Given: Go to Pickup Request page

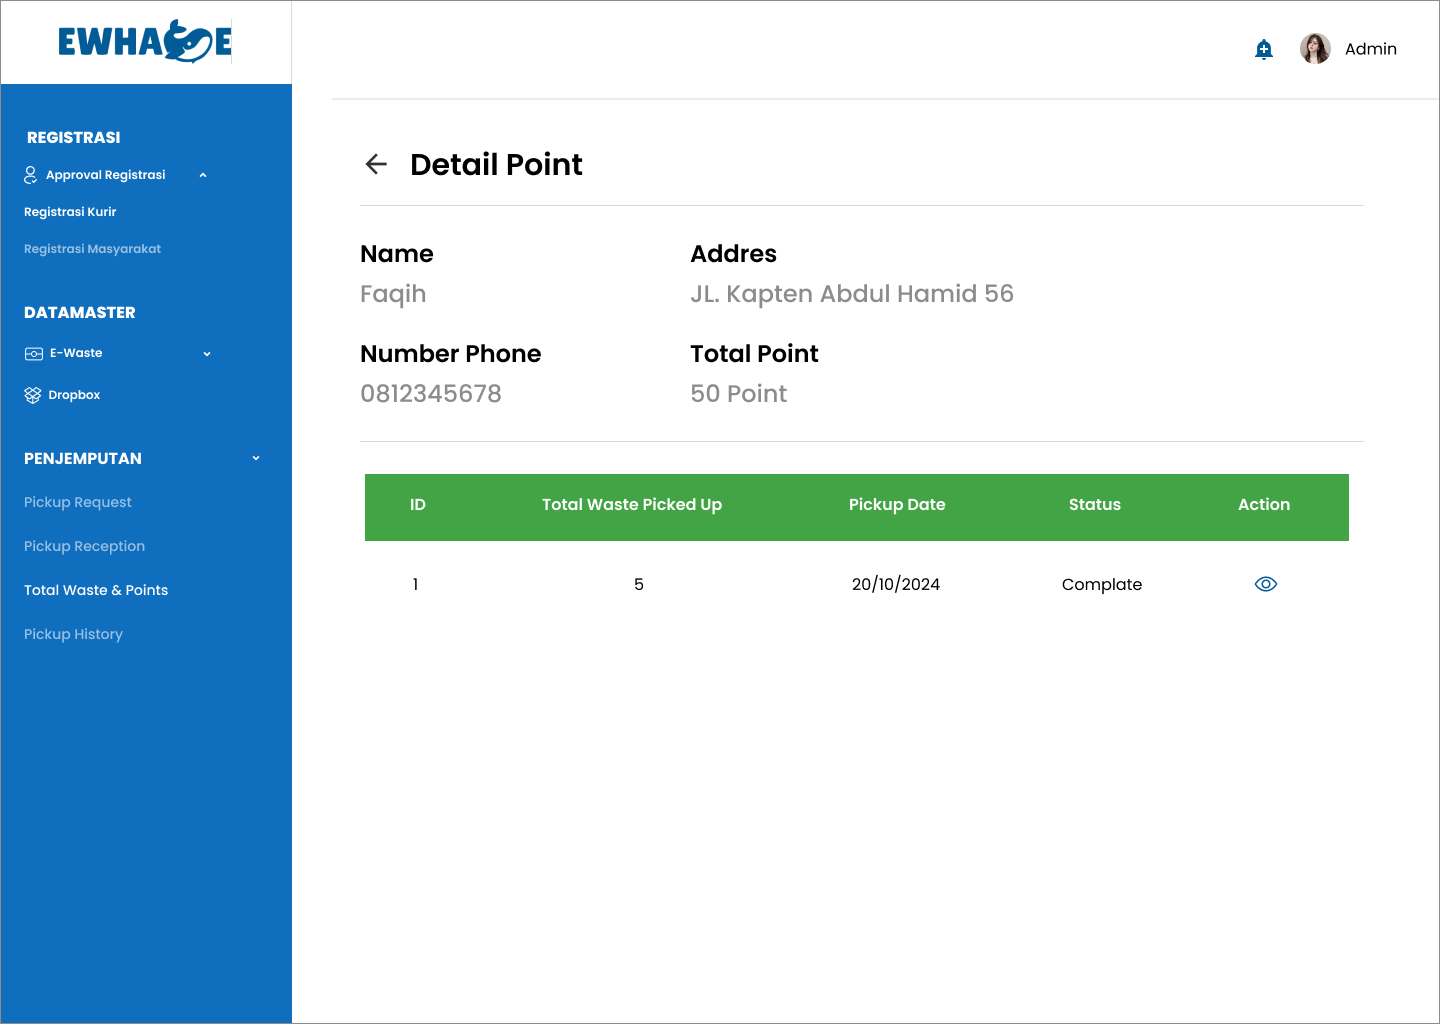Looking at the screenshot, I should (78, 502).
